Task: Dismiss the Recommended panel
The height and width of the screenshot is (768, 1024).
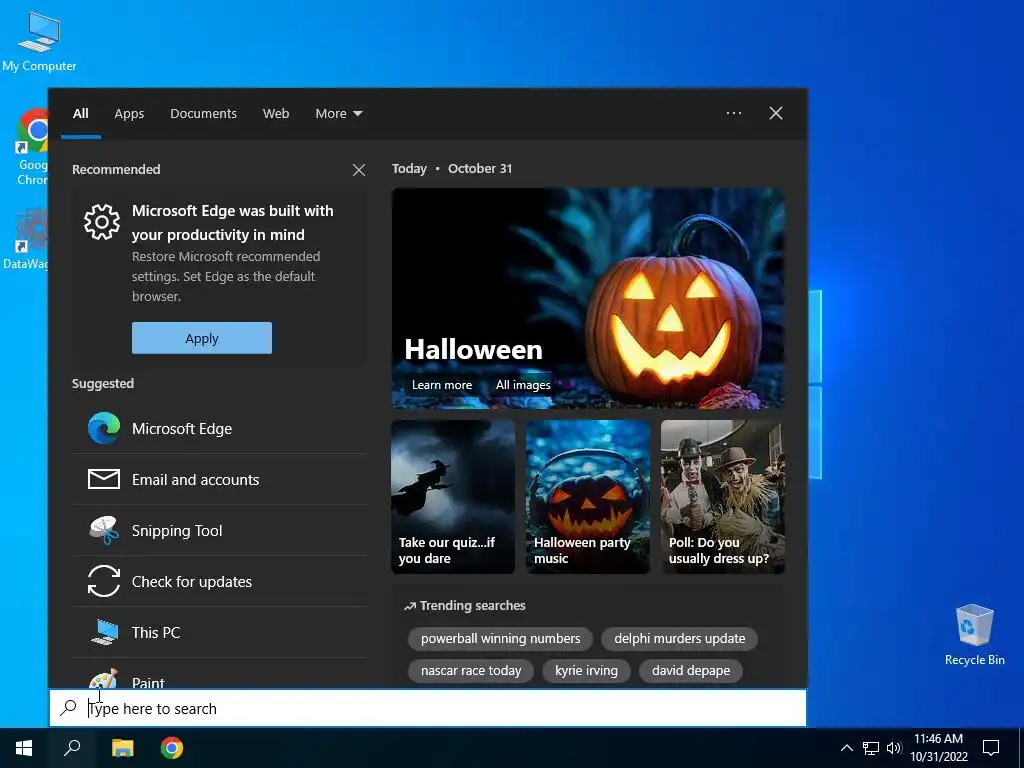Action: 359,170
